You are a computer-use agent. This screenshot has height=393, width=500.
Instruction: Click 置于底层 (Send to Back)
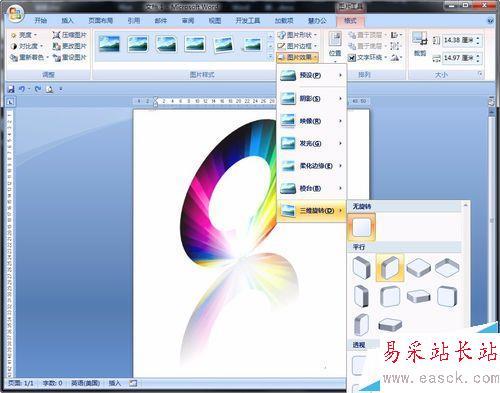(x=367, y=46)
